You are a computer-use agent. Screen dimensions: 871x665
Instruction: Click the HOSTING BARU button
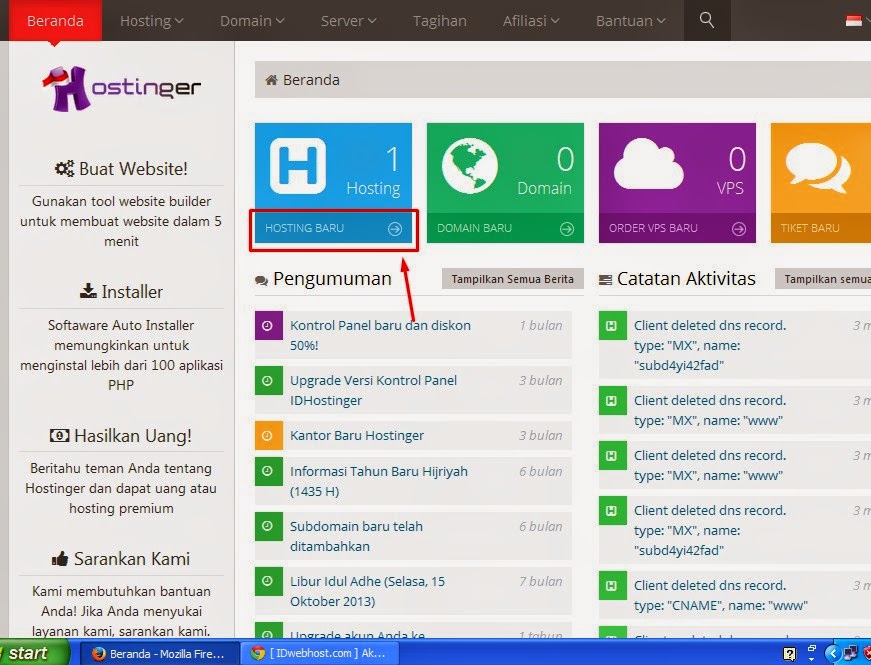pyautogui.click(x=333, y=228)
